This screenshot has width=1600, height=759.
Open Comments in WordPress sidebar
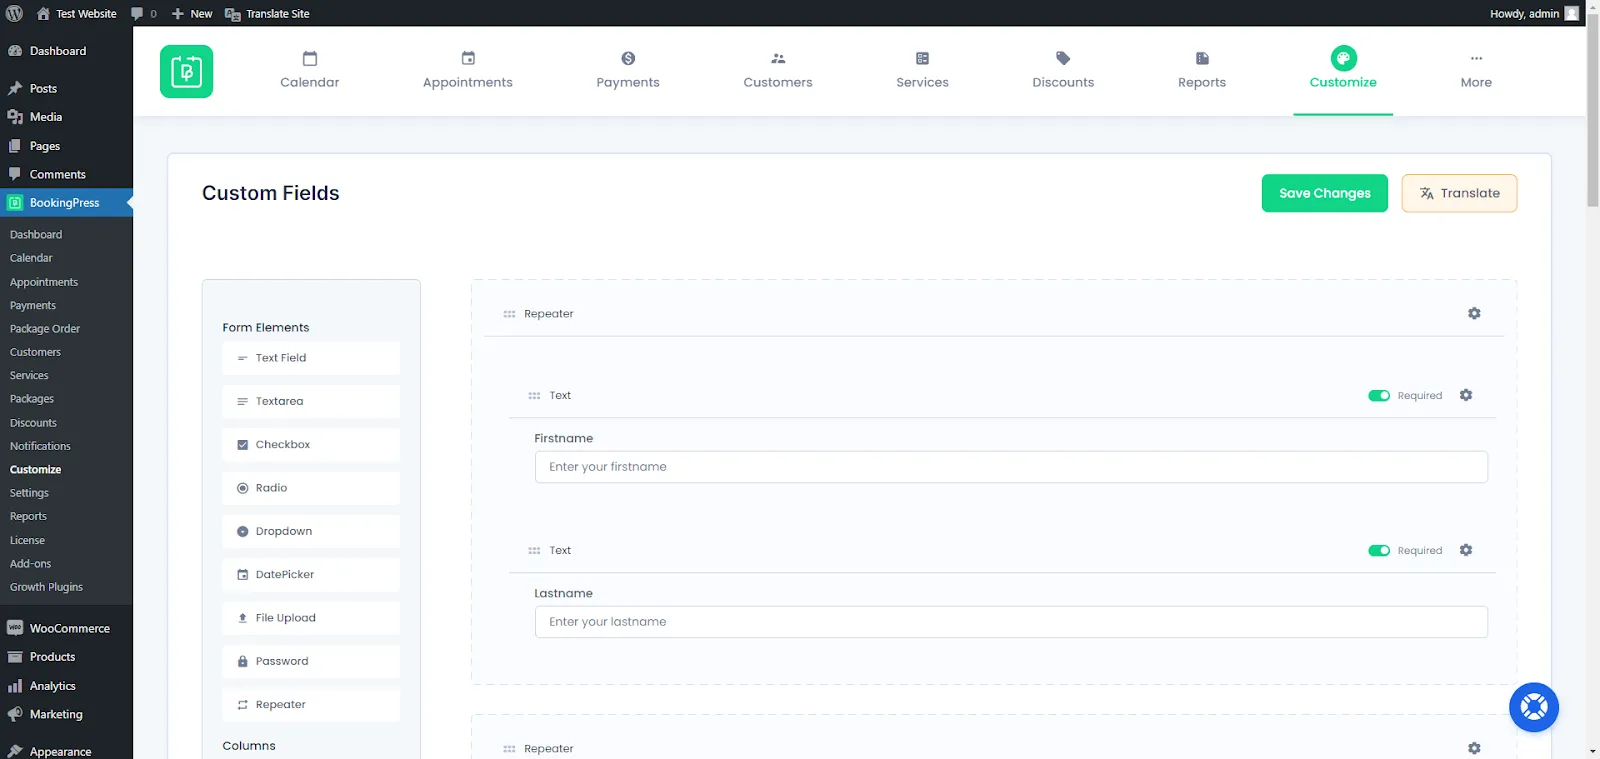[66, 174]
